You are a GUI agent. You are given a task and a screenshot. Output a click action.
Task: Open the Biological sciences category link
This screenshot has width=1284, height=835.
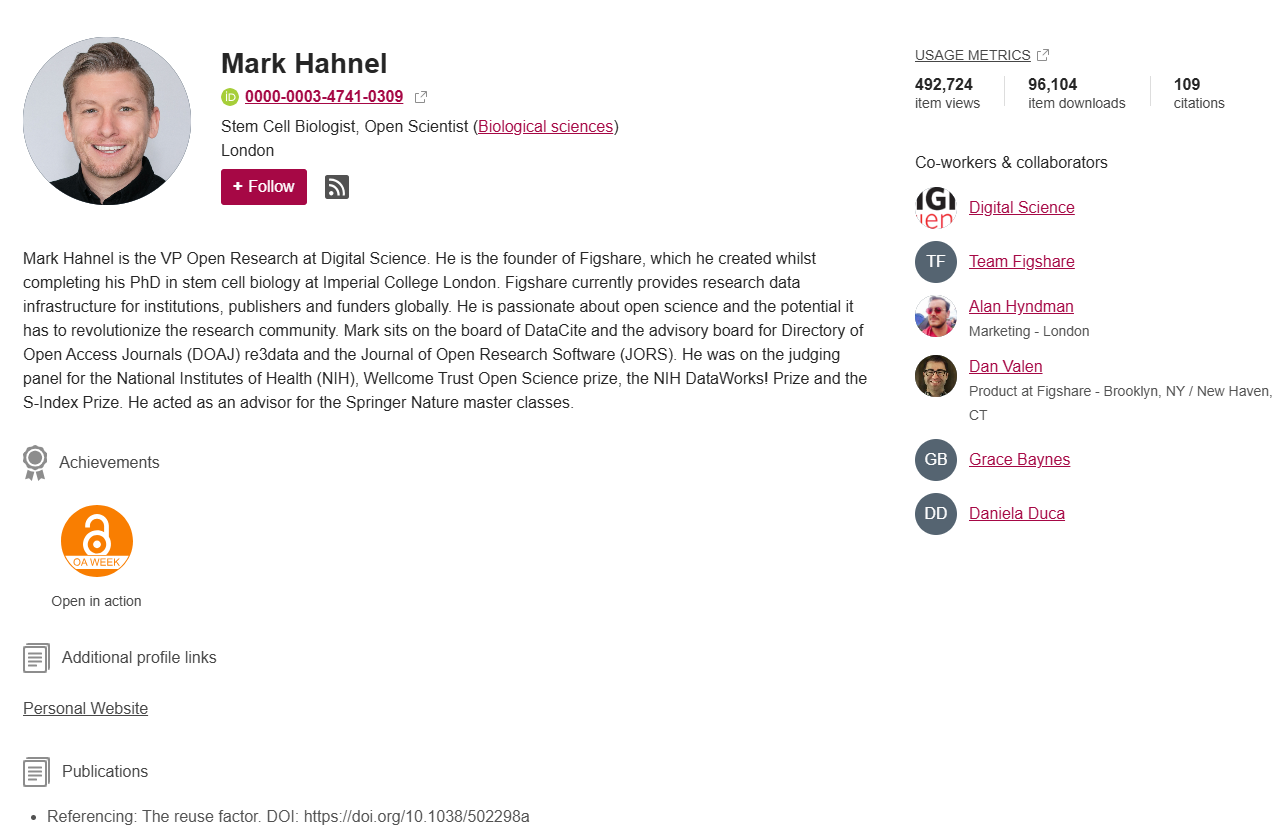pyautogui.click(x=546, y=126)
